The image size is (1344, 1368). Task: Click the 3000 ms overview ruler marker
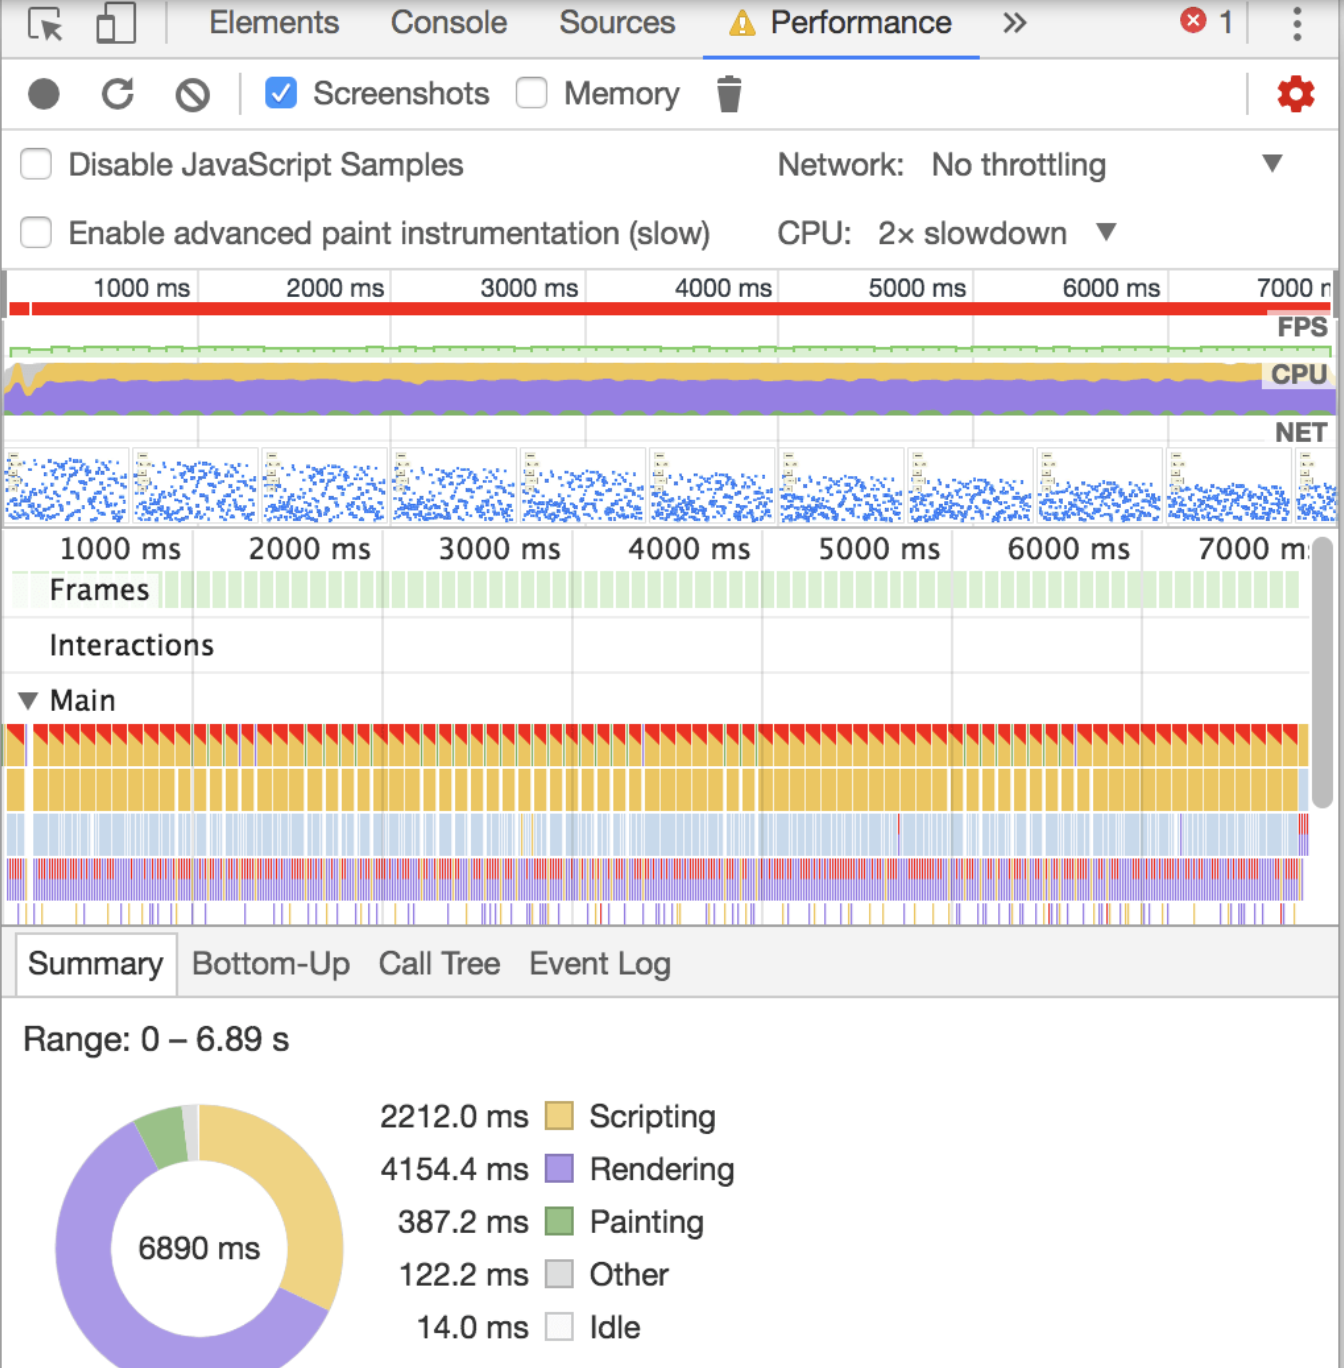(529, 288)
